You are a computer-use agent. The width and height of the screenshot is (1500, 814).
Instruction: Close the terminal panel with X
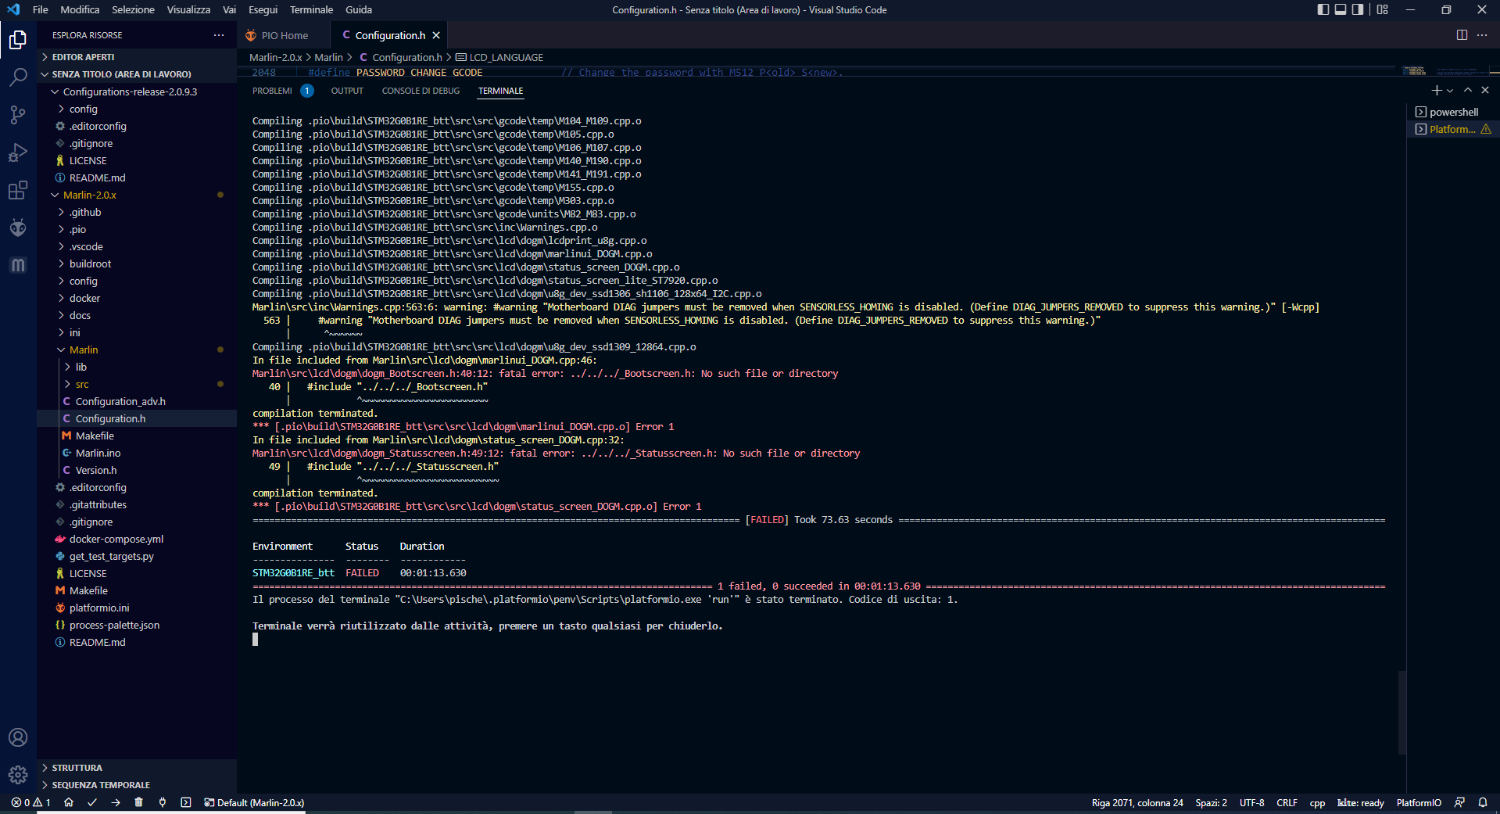click(x=1485, y=90)
